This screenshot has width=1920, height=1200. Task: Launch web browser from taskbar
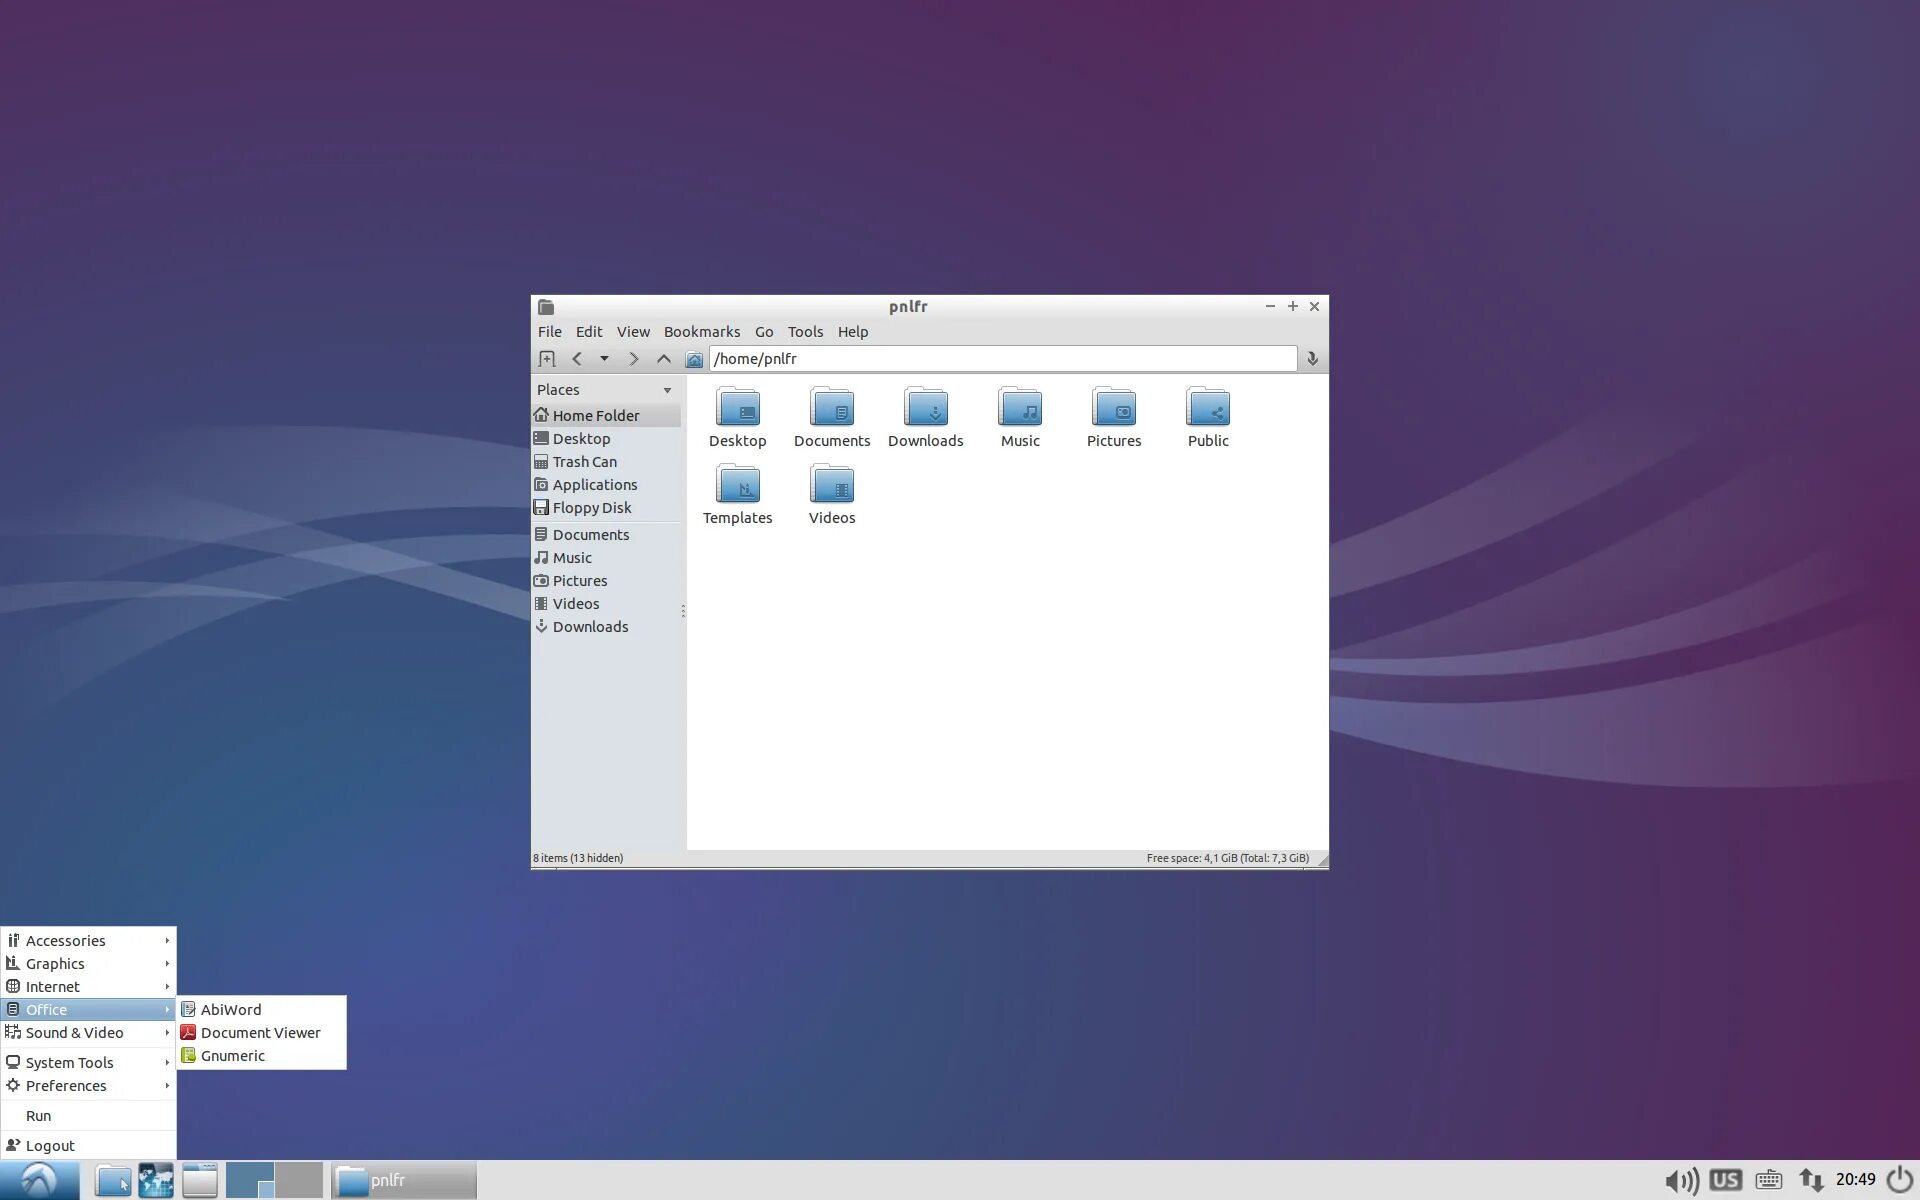tap(156, 1181)
